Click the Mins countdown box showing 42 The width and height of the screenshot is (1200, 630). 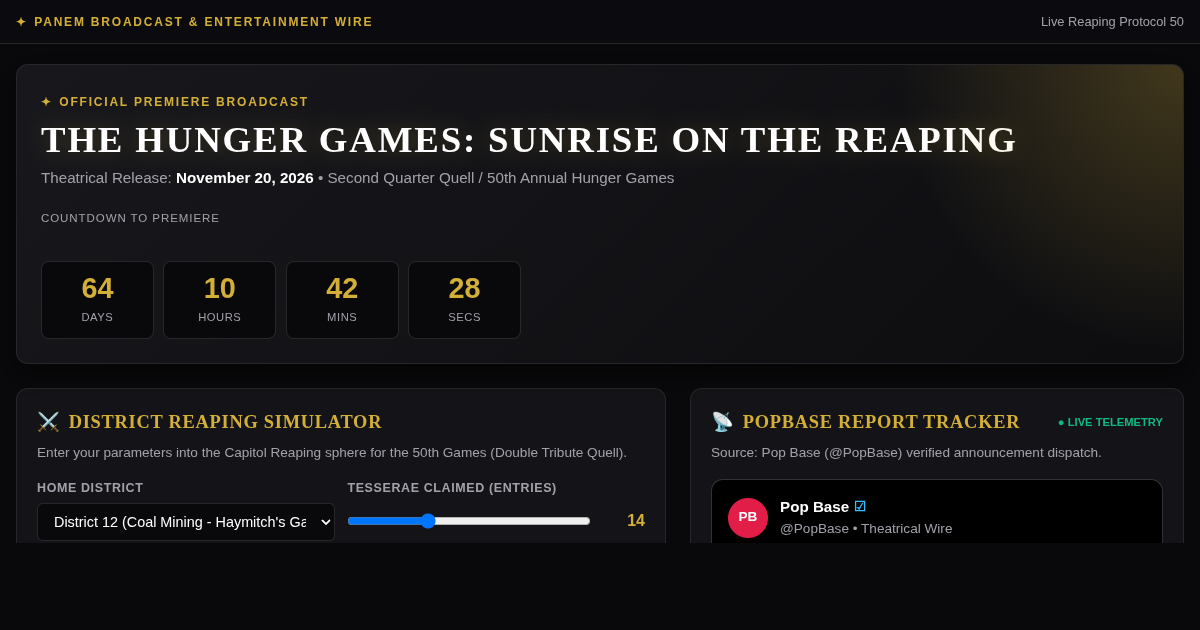click(x=342, y=300)
